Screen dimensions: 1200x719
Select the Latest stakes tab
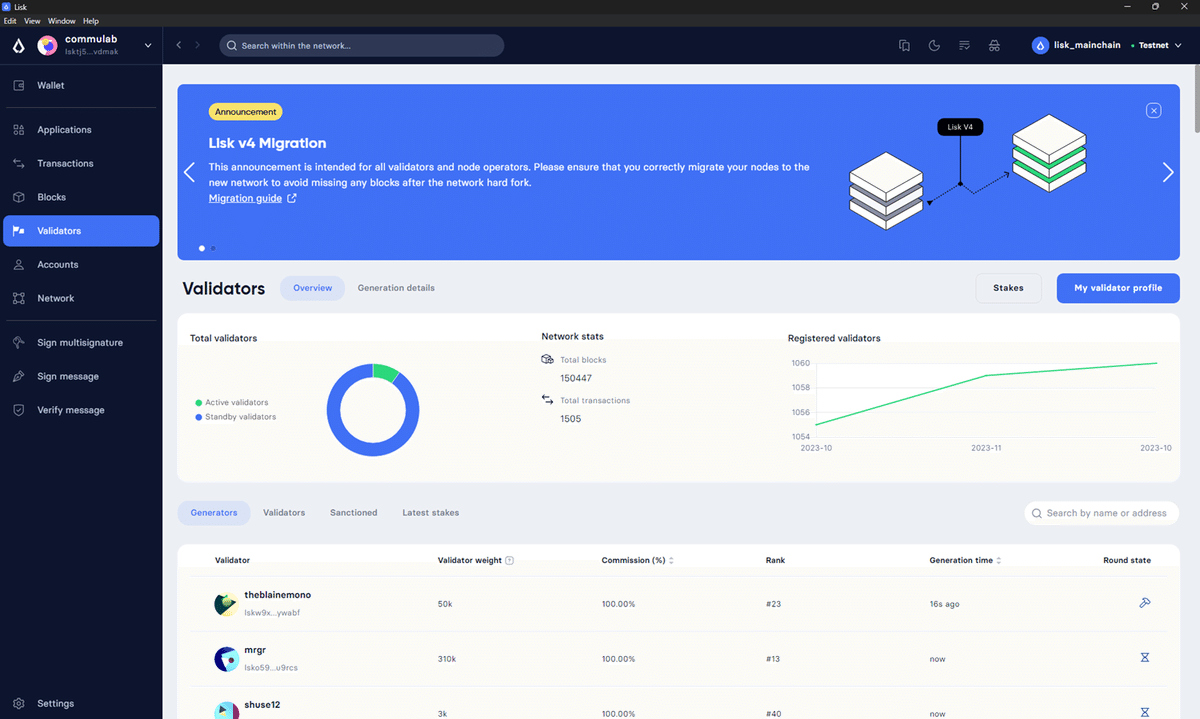pos(431,513)
